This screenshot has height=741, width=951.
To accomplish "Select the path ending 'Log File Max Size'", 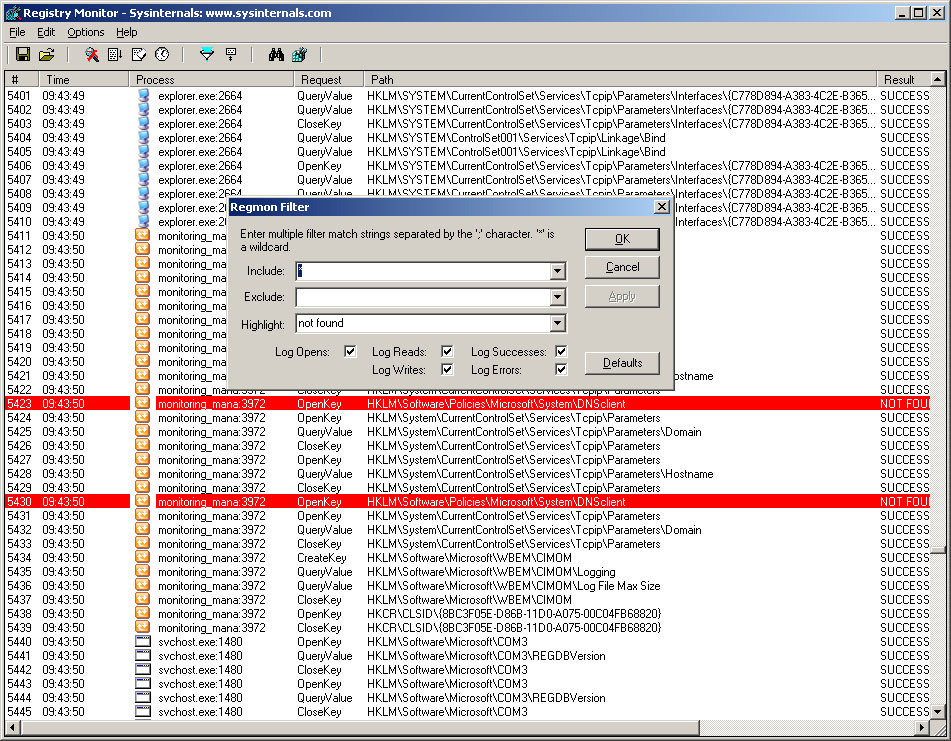I will pyautogui.click(x=514, y=586).
